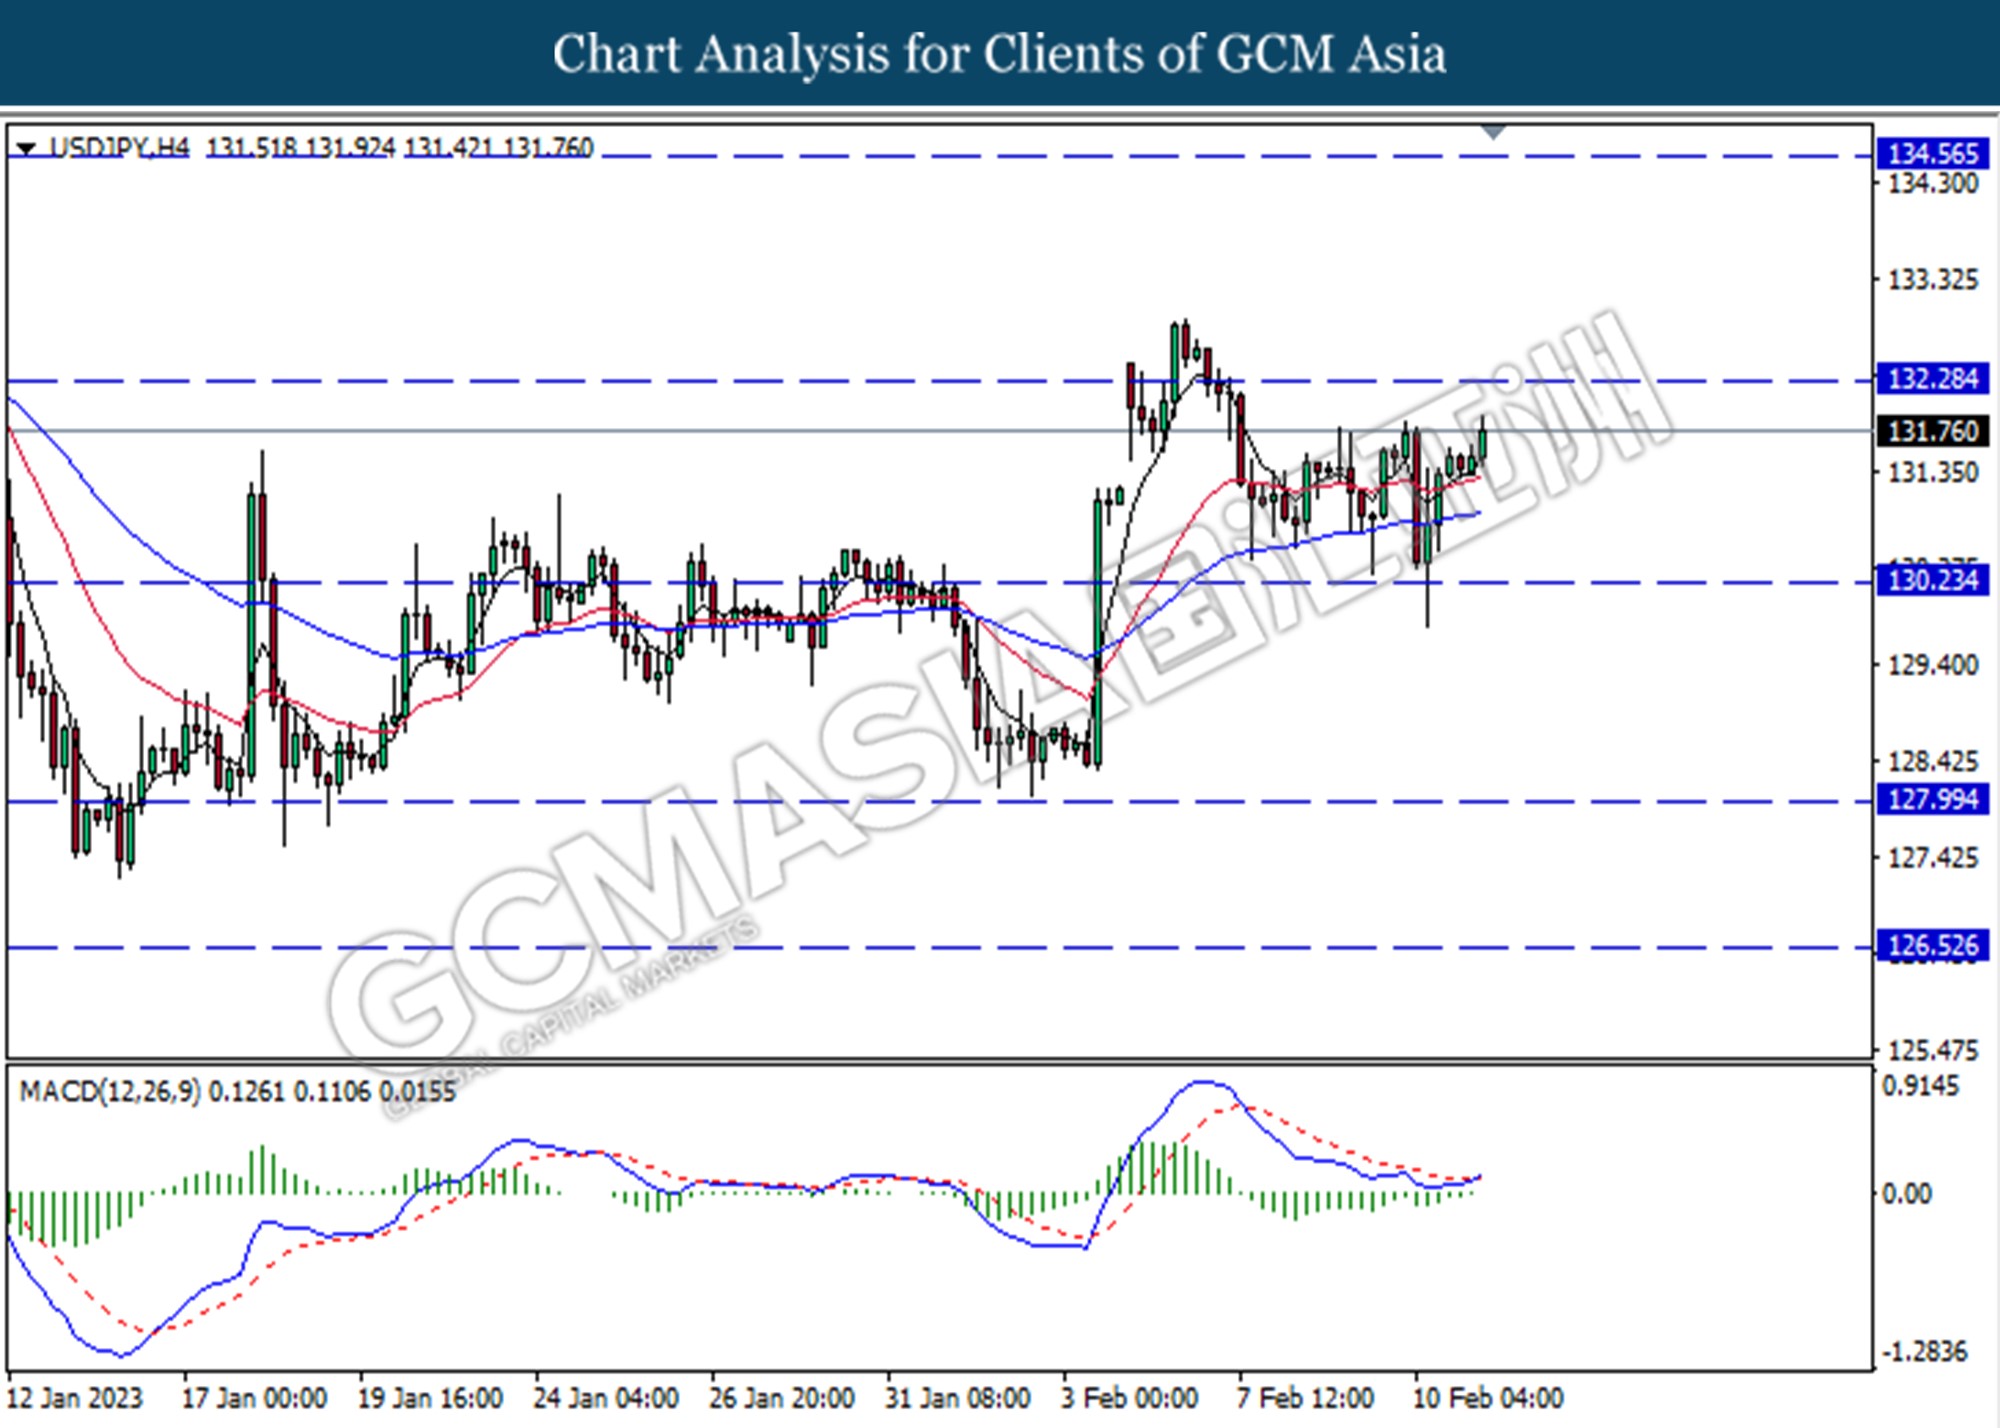This screenshot has height=1428, width=2000.
Task: Select the 134.565 price level label
Action: pyautogui.click(x=1932, y=154)
